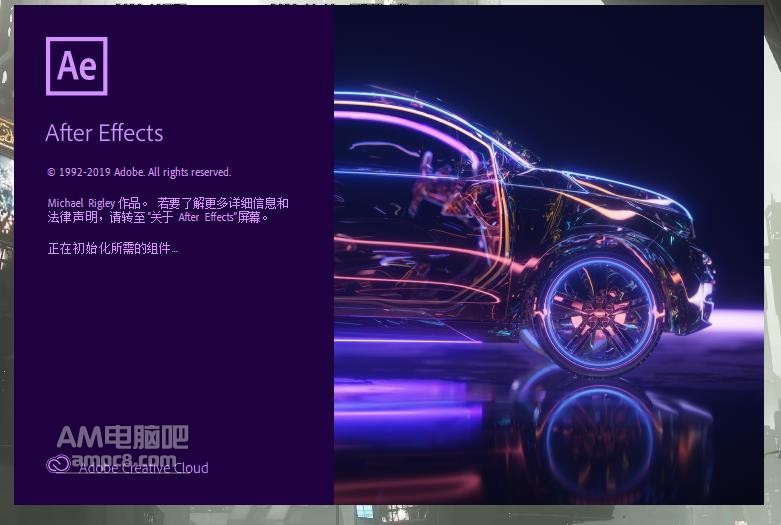781x525 pixels.
Task: Click the Ae application logo
Action: [x=77, y=66]
